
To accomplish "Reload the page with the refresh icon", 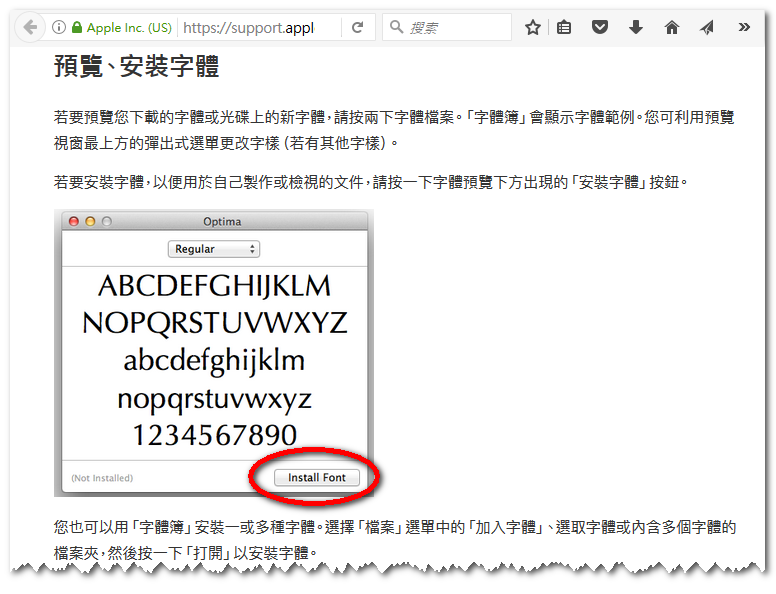I will pyautogui.click(x=357, y=28).
